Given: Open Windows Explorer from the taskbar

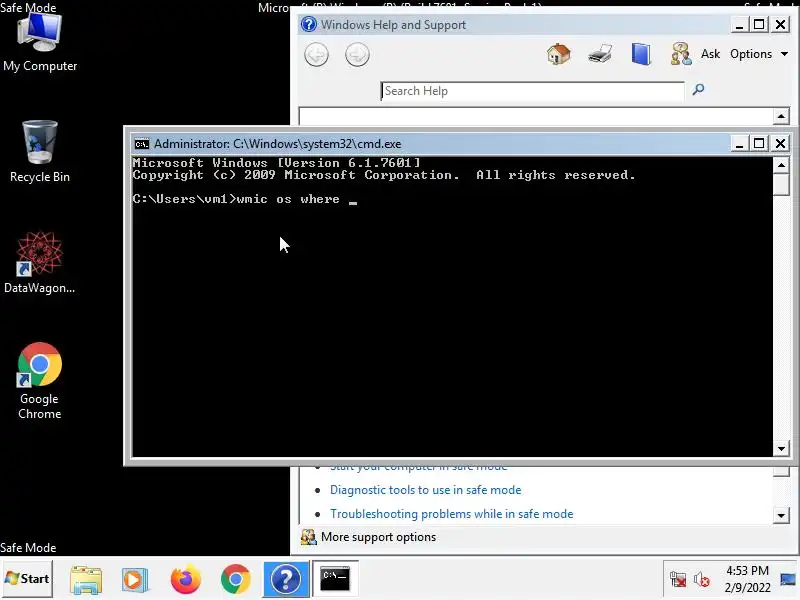Looking at the screenshot, I should pos(86,580).
